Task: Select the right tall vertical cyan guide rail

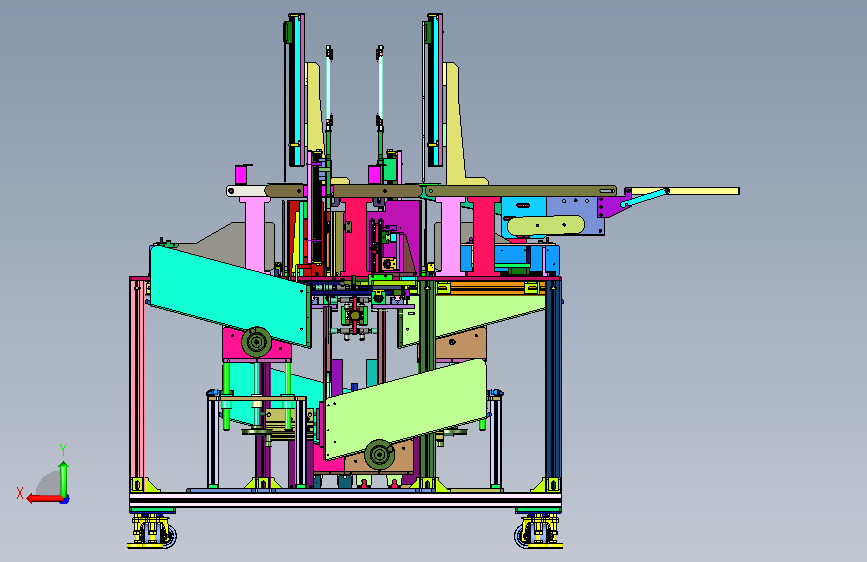Action: (434, 90)
